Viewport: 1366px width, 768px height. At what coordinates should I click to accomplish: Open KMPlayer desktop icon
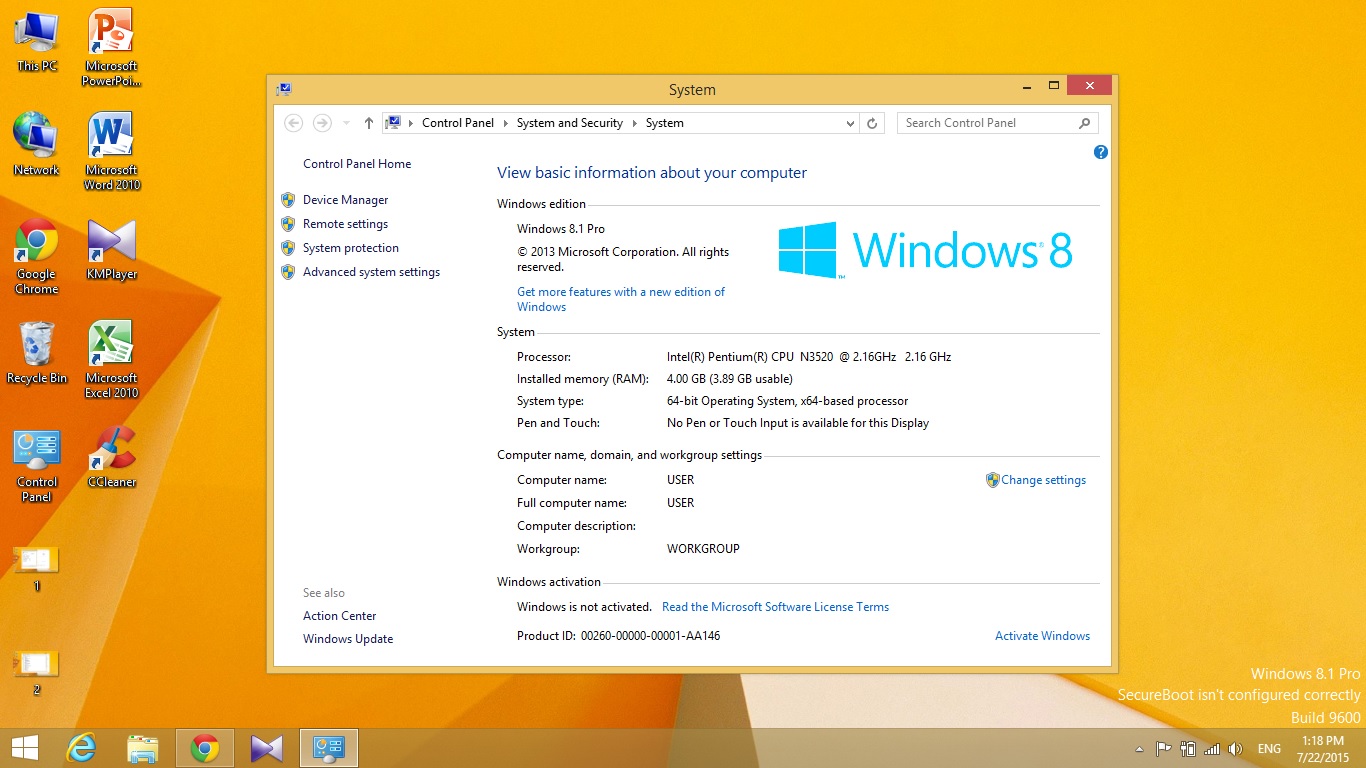pos(111,249)
